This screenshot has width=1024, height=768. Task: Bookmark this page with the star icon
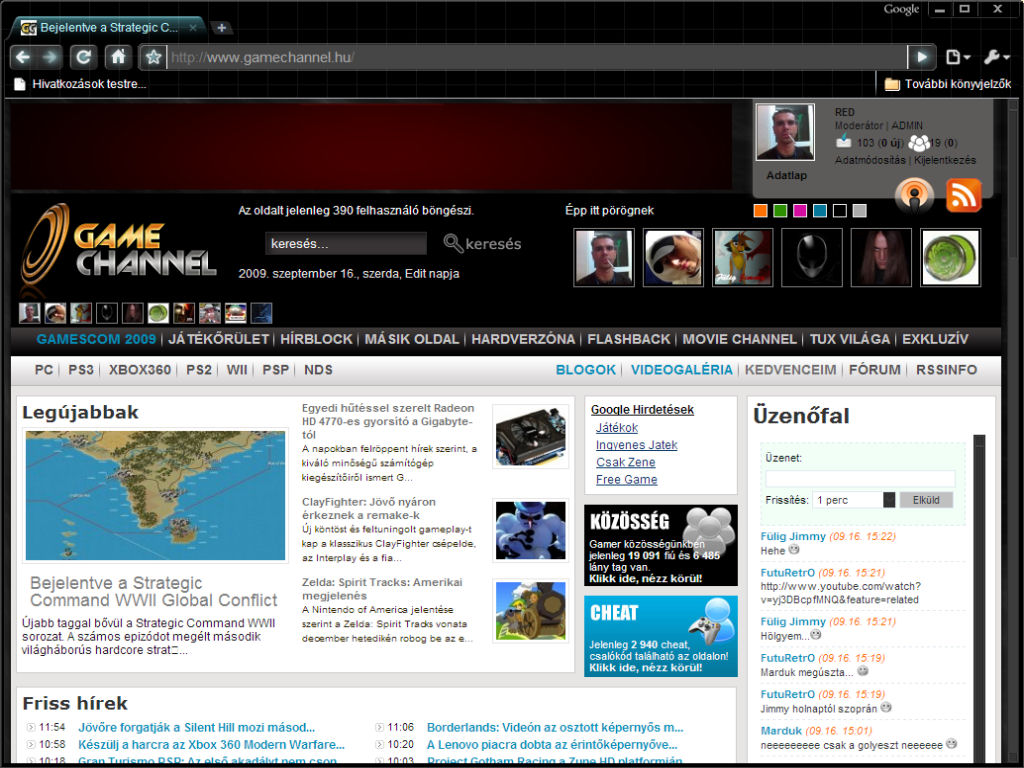coord(152,57)
